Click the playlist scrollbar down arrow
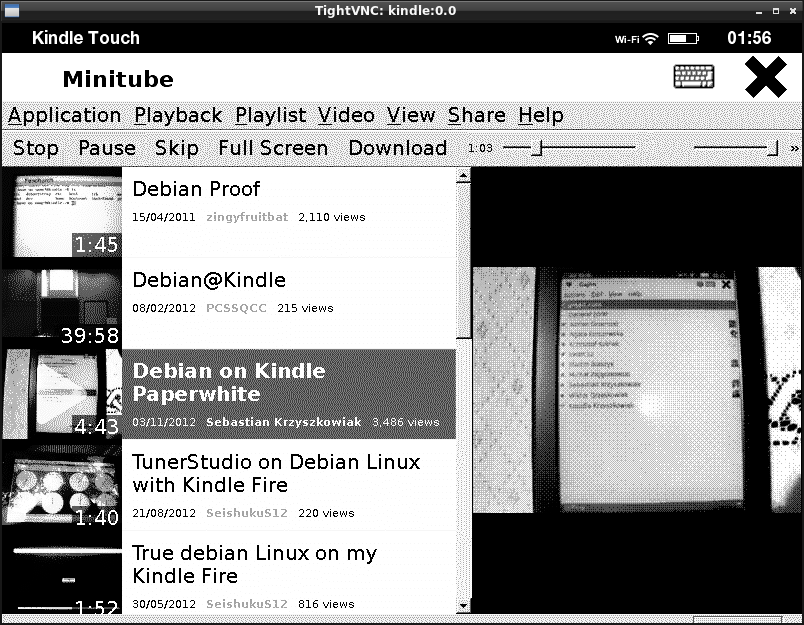 pos(463,606)
